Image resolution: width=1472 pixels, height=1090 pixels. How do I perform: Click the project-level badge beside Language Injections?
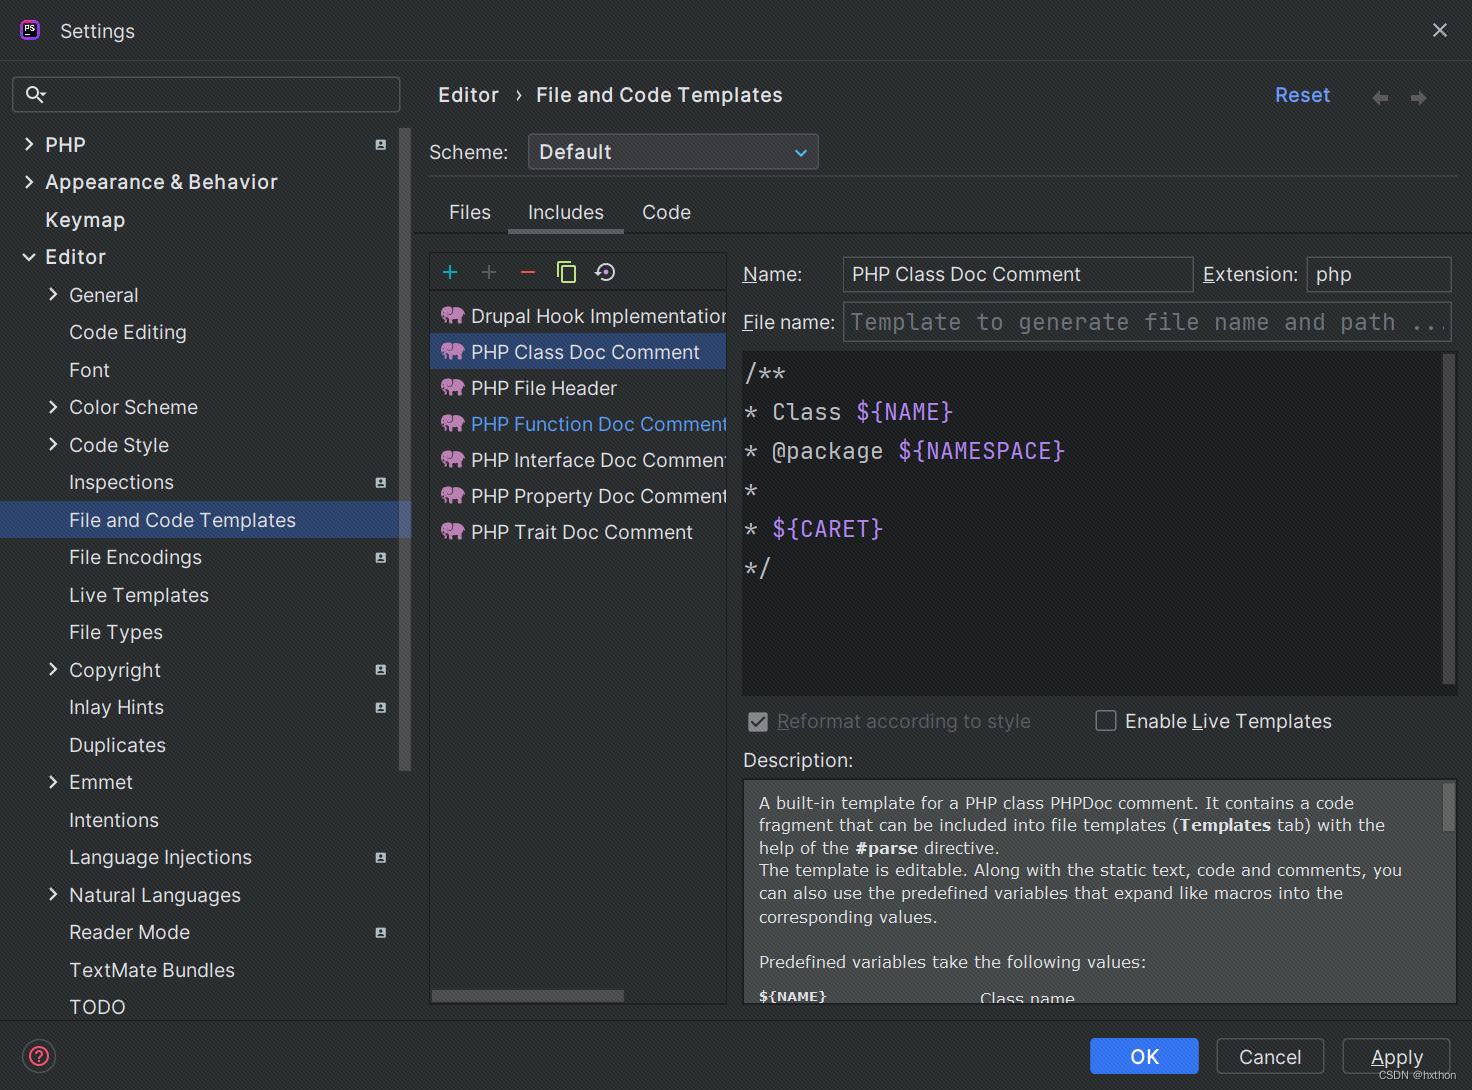click(381, 858)
